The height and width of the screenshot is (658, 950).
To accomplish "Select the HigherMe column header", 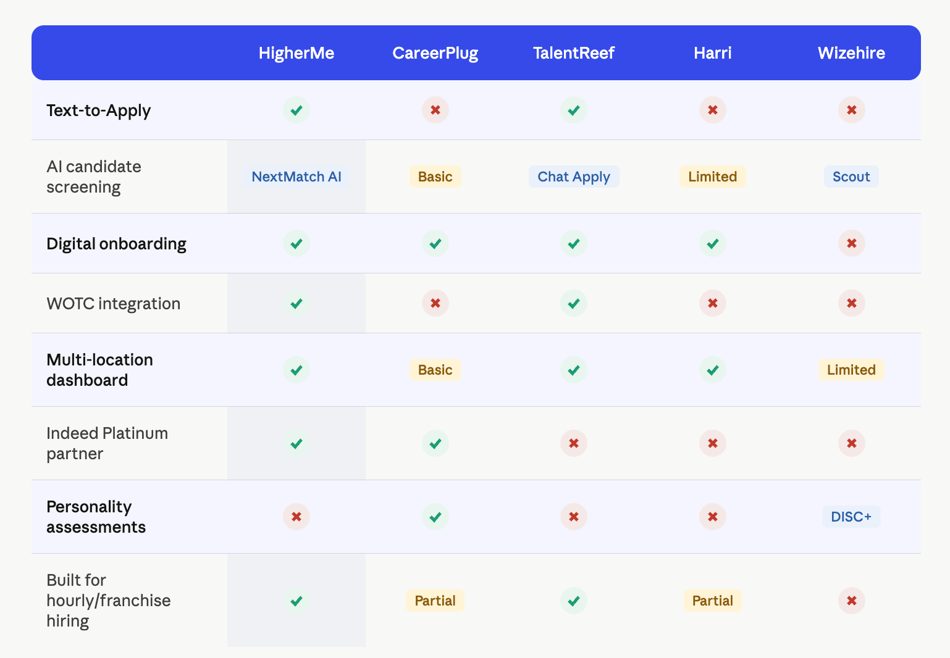I will (x=296, y=53).
